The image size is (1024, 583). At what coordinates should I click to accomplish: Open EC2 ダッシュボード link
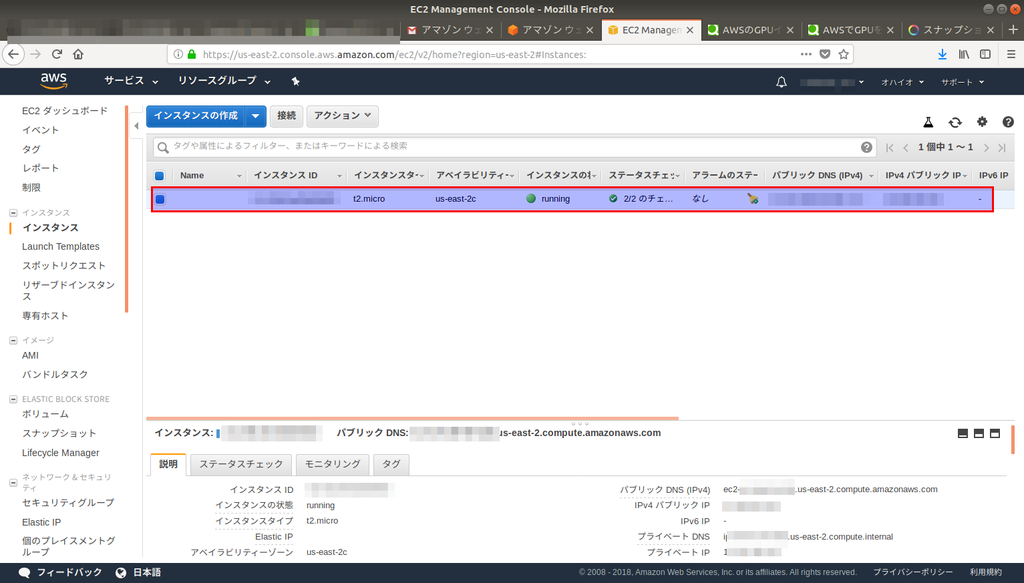pyautogui.click(x=65, y=111)
